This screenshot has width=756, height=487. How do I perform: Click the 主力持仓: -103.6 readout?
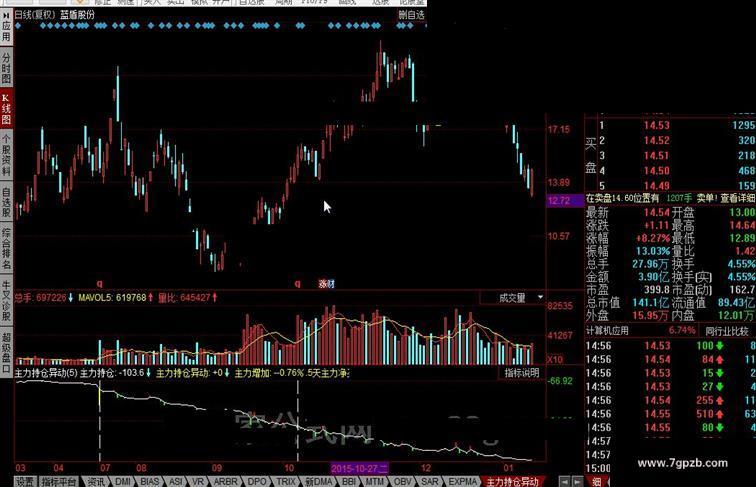click(x=115, y=373)
